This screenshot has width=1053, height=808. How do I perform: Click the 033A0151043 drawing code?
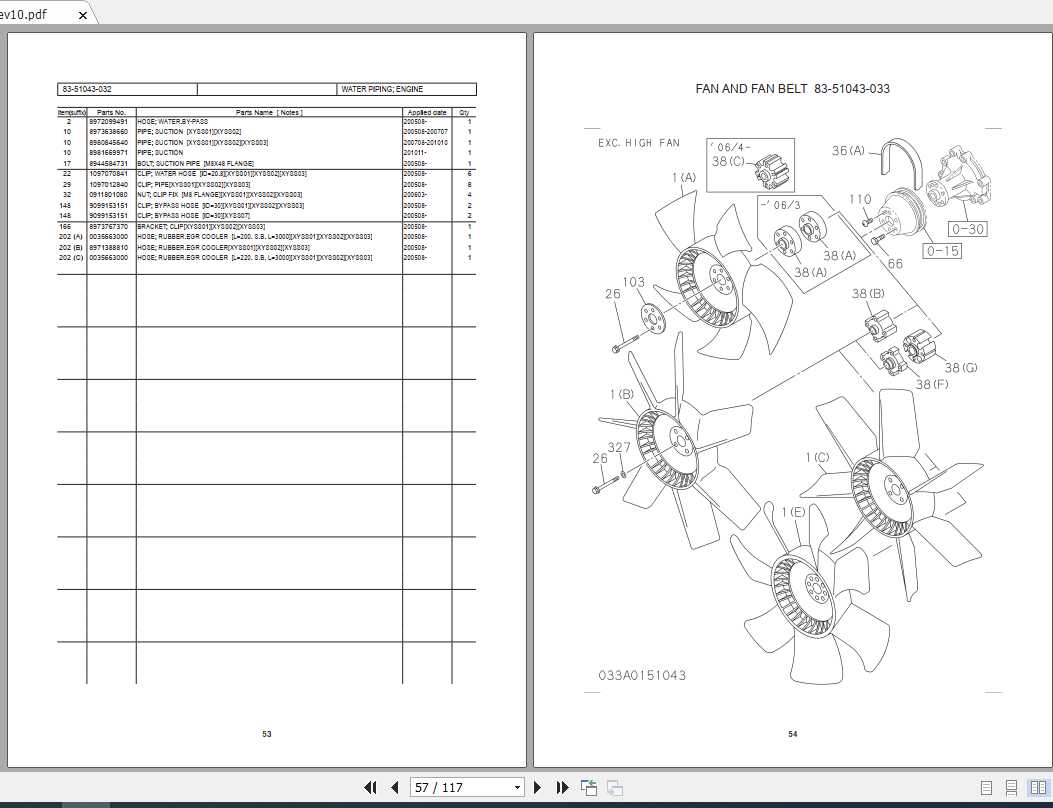point(642,675)
